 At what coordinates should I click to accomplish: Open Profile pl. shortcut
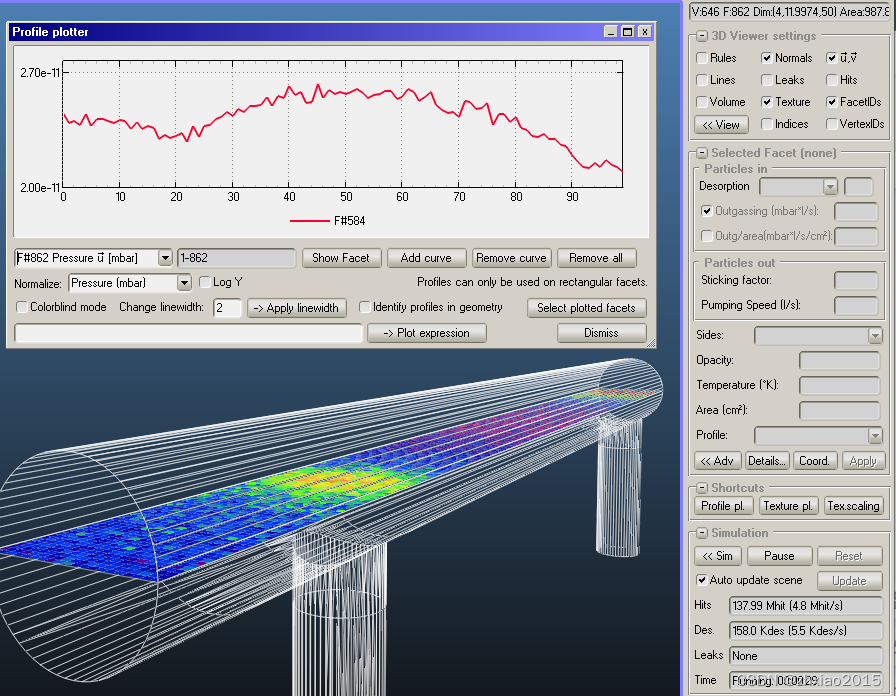723,506
